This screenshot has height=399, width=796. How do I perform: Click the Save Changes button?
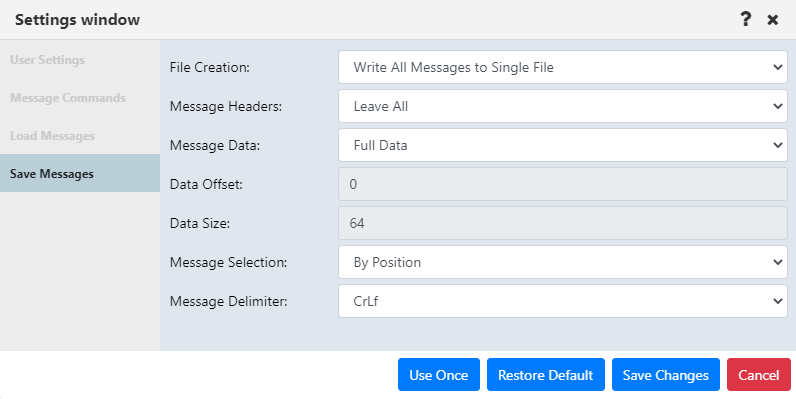click(x=666, y=375)
